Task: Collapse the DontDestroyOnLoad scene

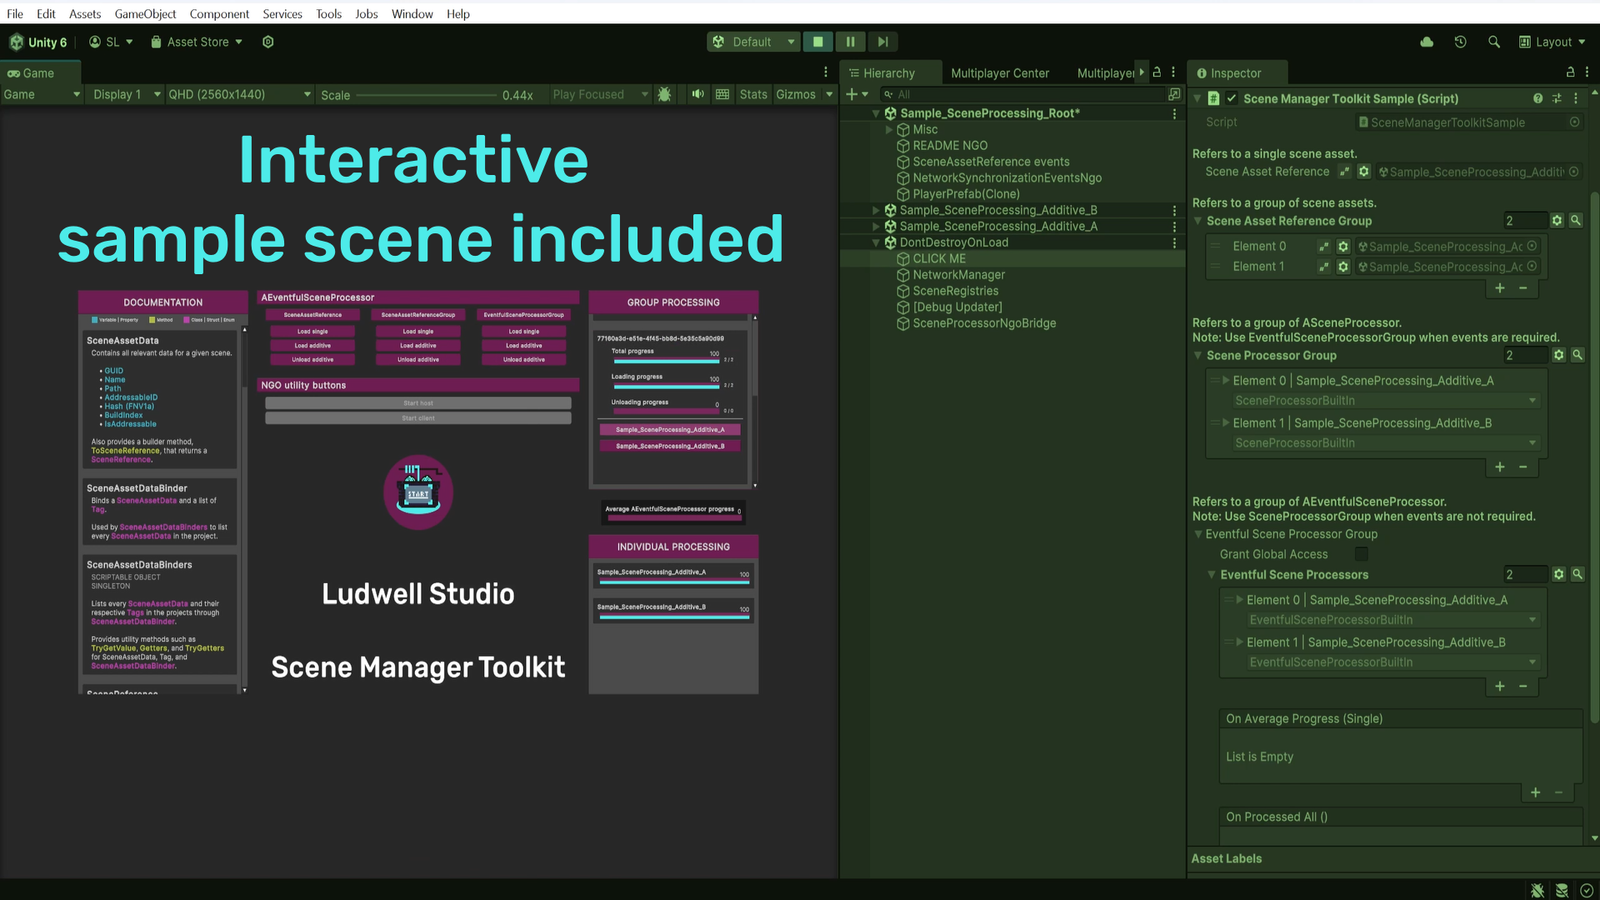Action: [876, 242]
